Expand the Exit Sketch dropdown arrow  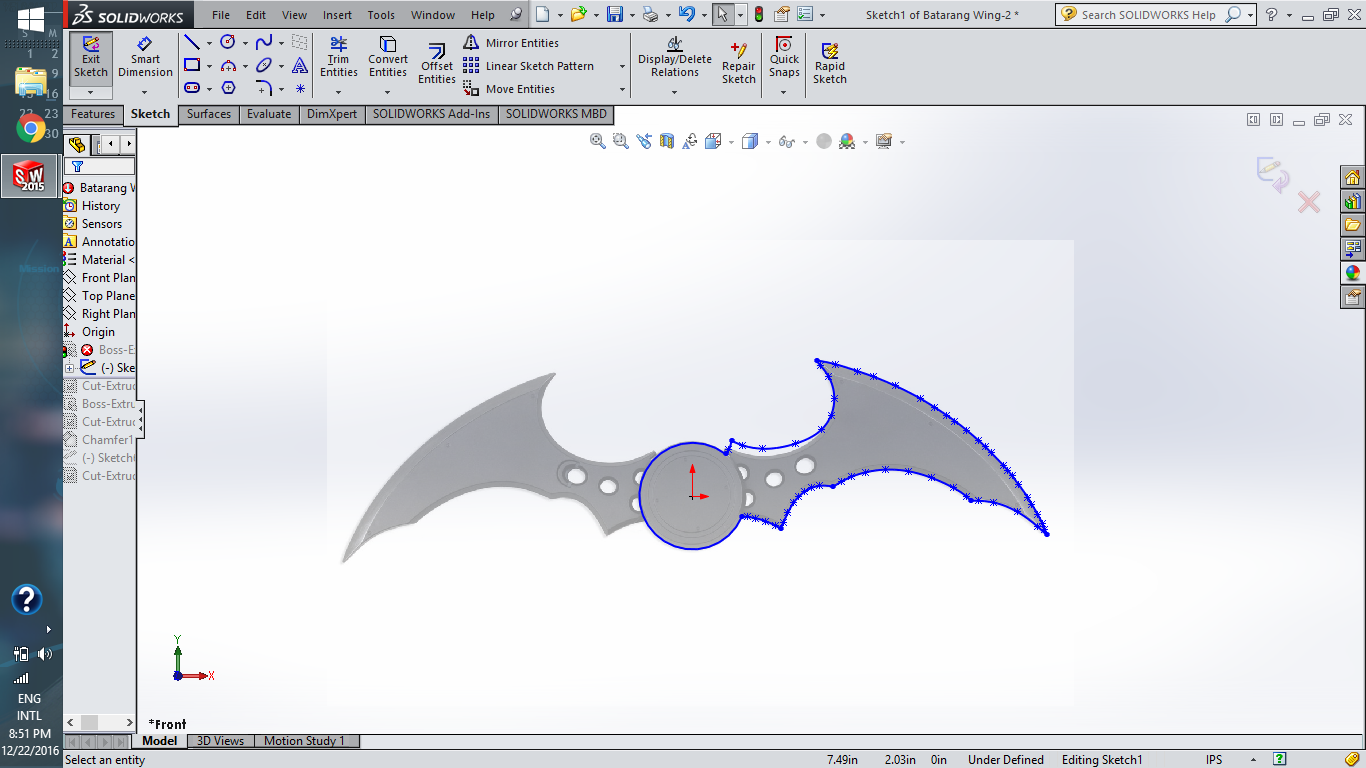click(91, 92)
